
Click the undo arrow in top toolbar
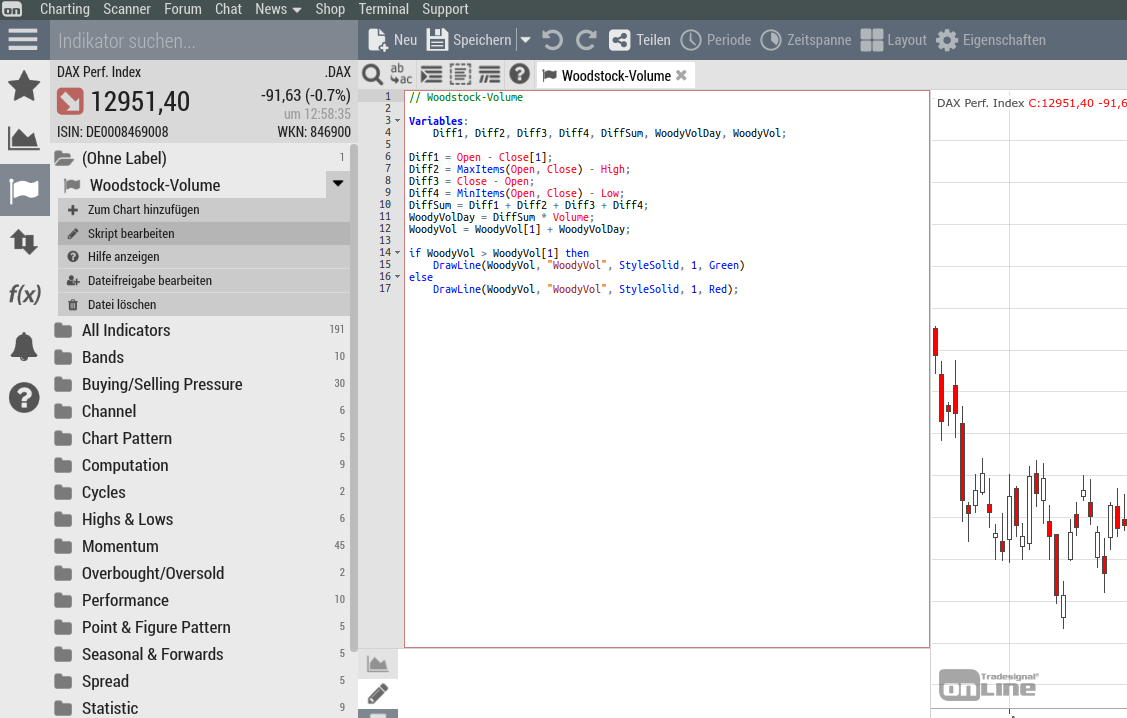(552, 40)
